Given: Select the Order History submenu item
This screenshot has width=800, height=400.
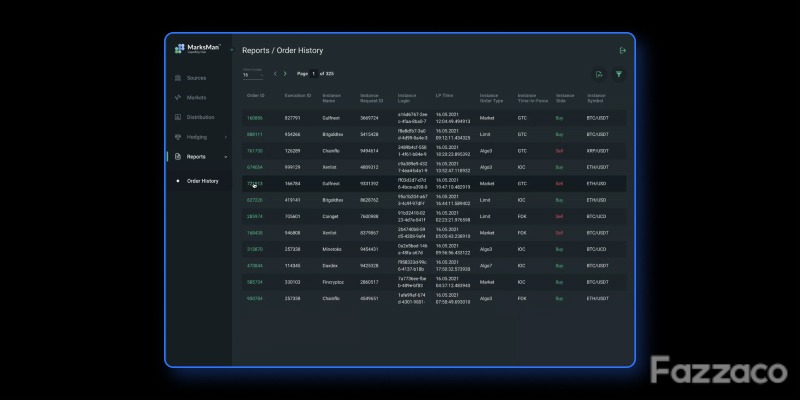Looking at the screenshot, I should coord(203,181).
